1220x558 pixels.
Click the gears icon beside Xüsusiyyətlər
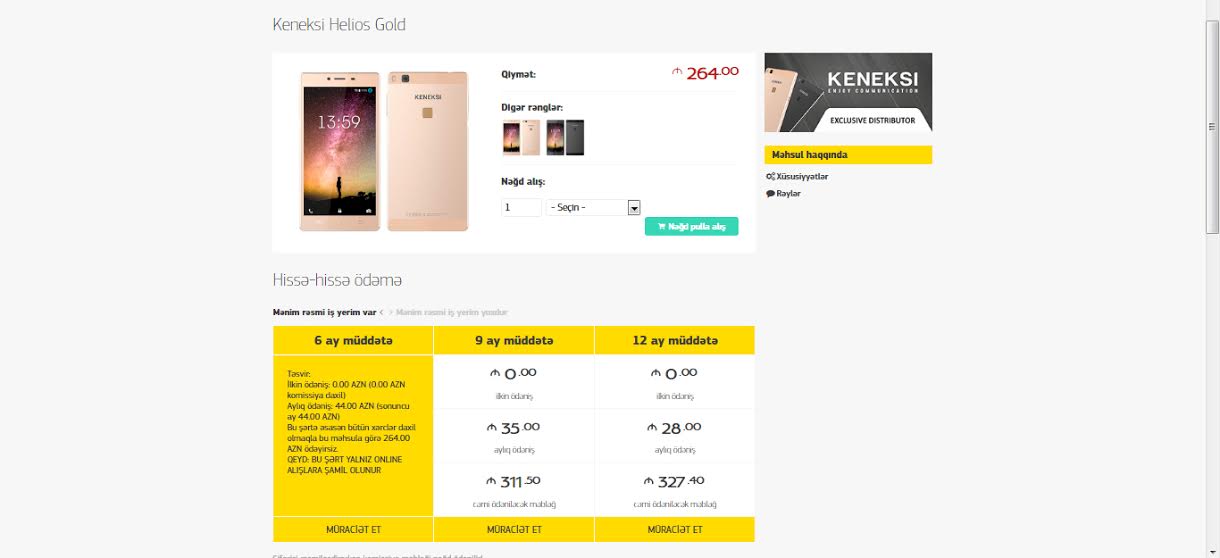click(x=770, y=177)
